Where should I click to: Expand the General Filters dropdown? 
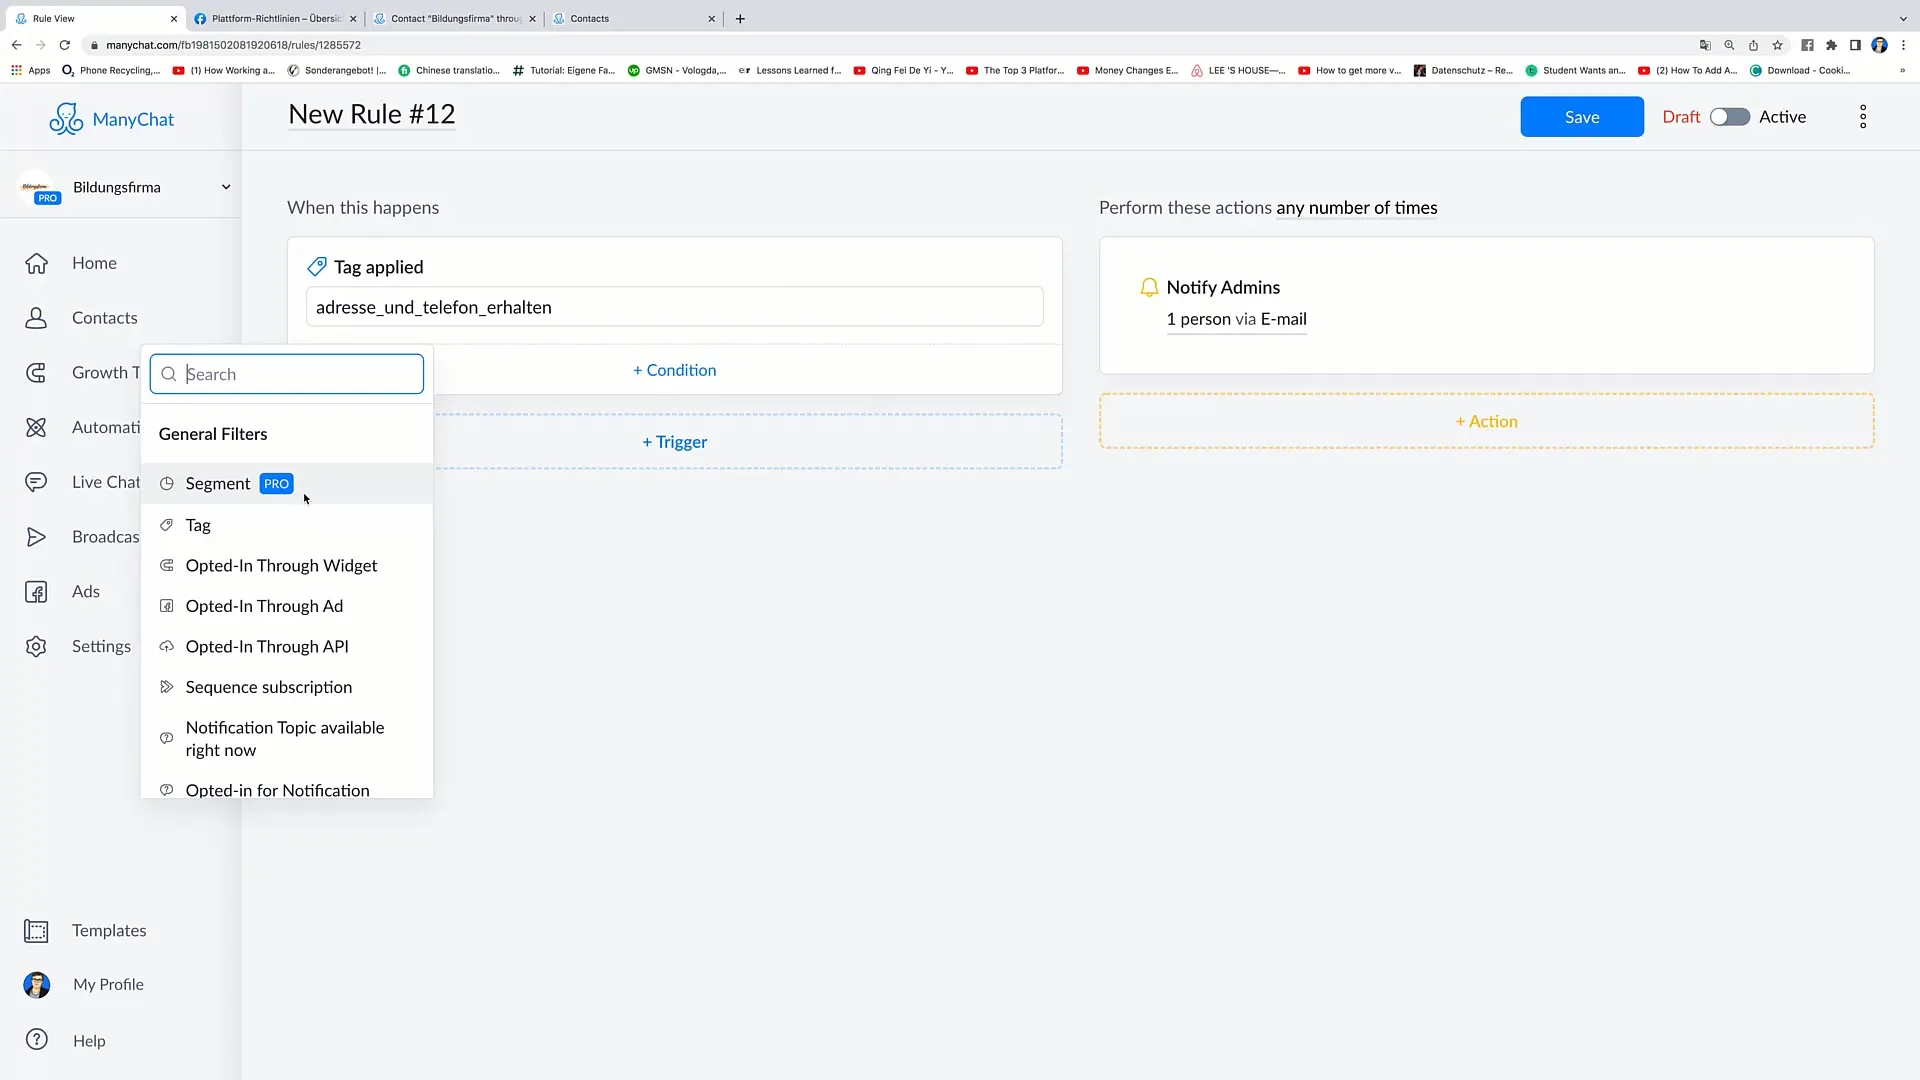point(214,433)
